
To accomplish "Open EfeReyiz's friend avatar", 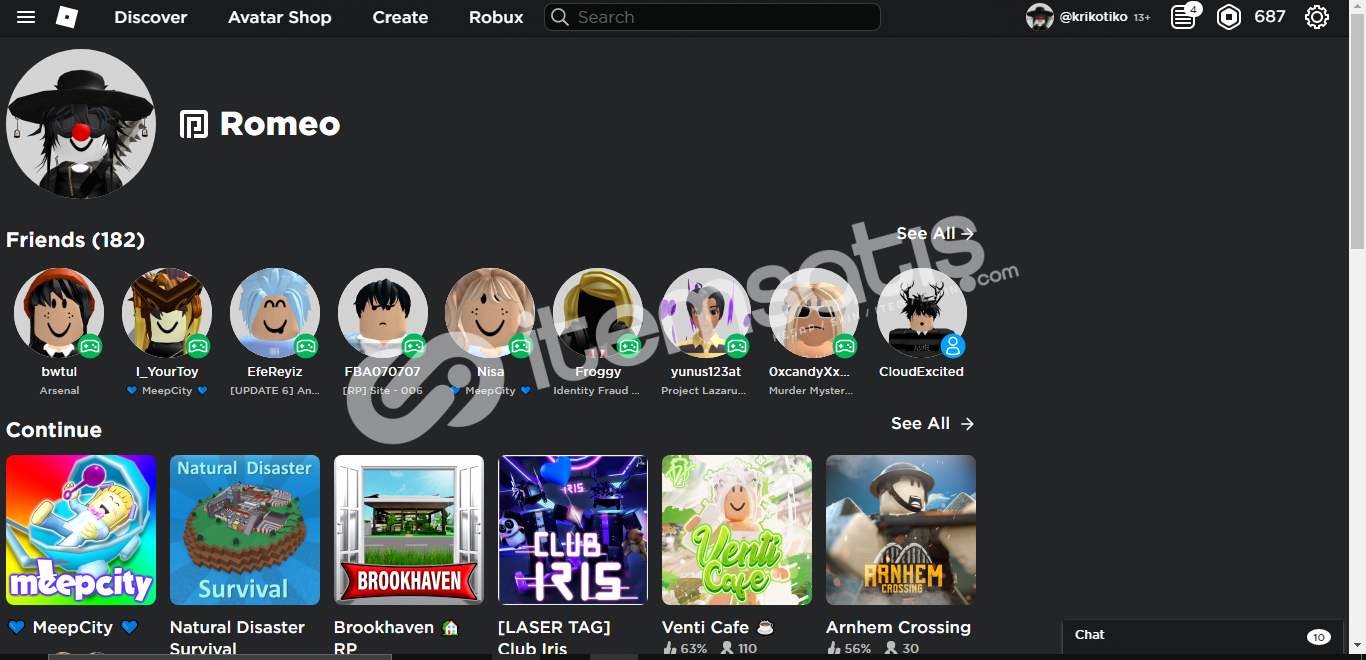I will pyautogui.click(x=275, y=313).
